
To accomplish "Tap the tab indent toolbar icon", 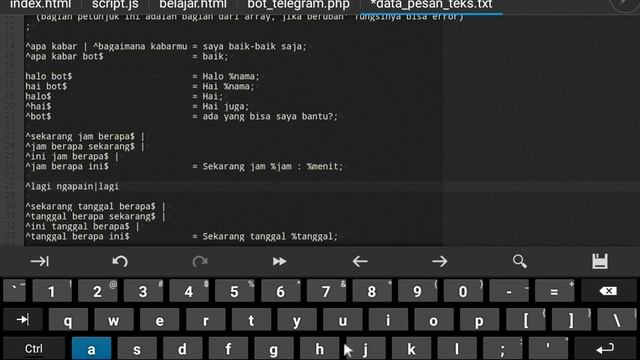I will [40, 261].
